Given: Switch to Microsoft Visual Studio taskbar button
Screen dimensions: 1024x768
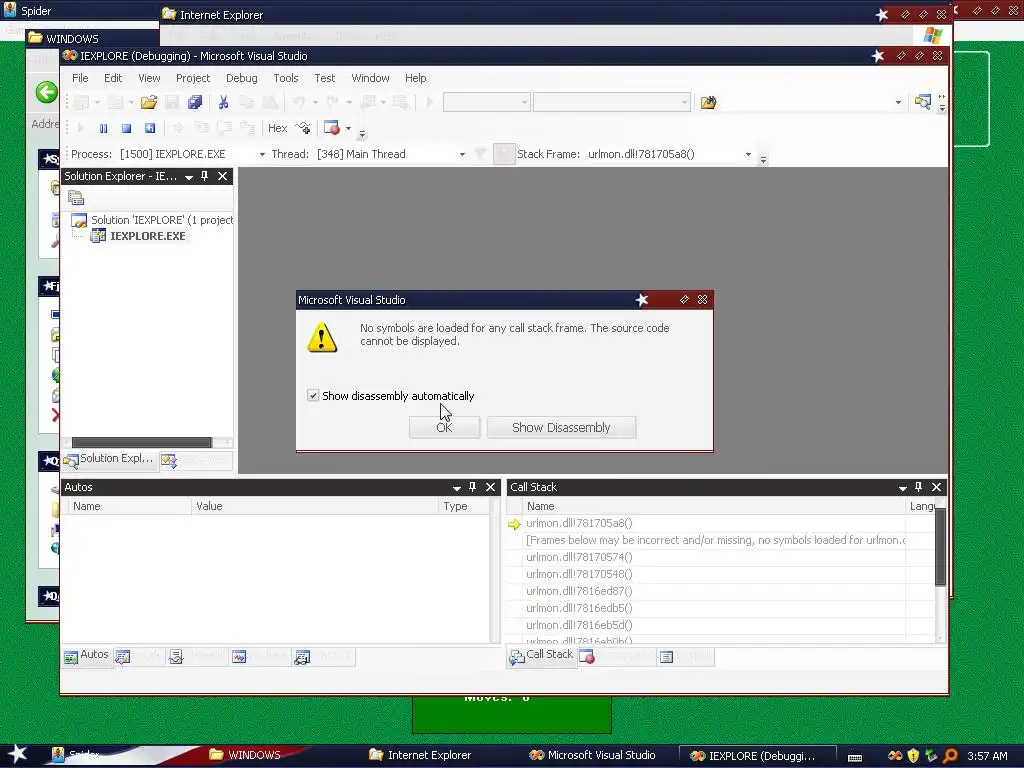Looking at the screenshot, I should point(592,755).
